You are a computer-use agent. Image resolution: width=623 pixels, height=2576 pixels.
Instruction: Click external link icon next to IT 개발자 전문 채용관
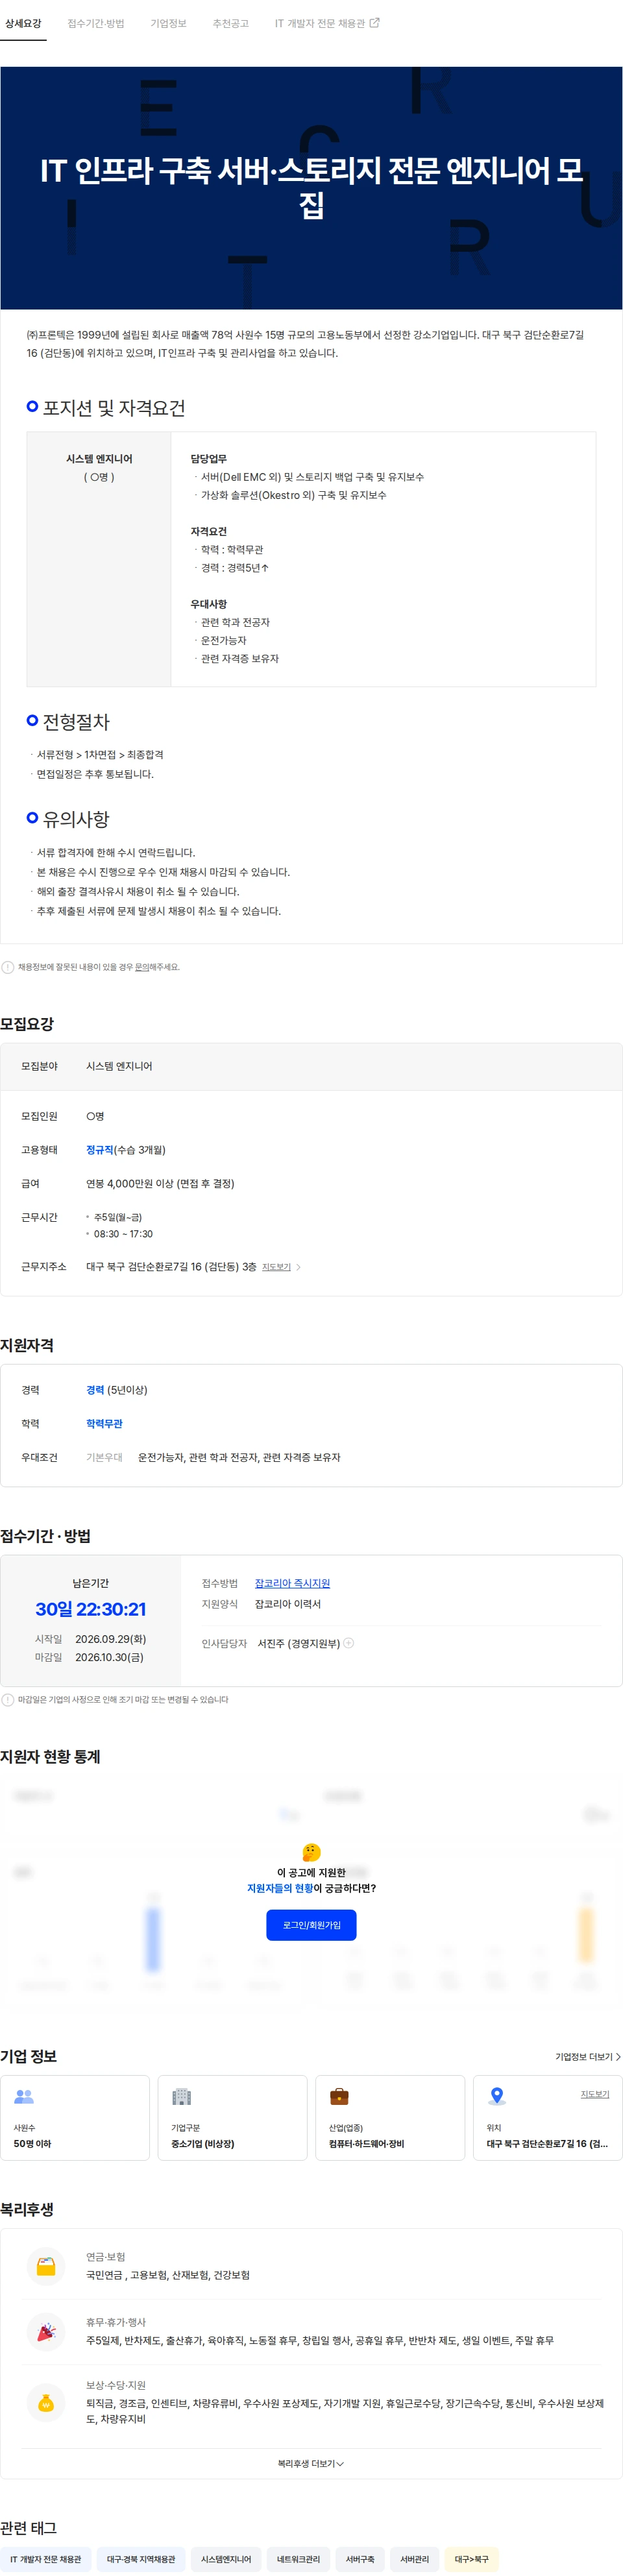375,23
